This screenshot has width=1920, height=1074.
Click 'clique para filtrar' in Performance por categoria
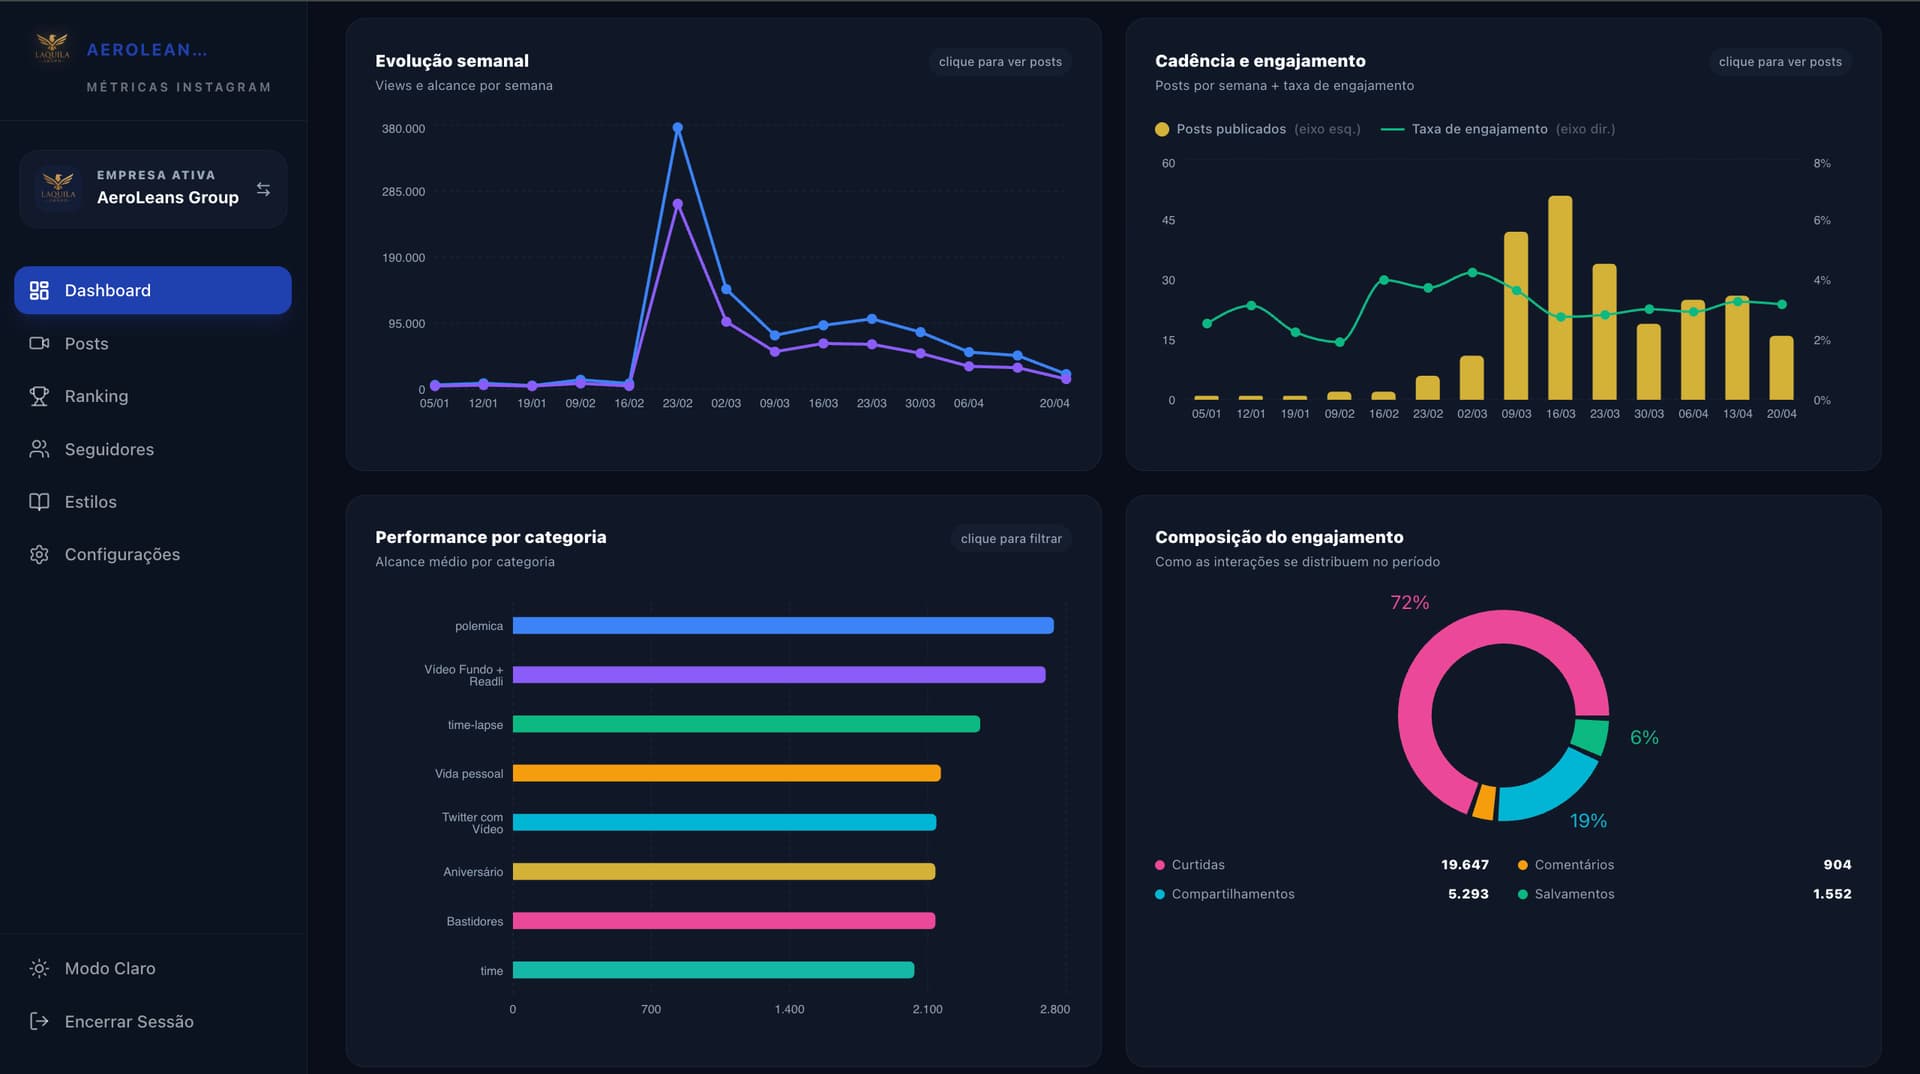point(1010,538)
